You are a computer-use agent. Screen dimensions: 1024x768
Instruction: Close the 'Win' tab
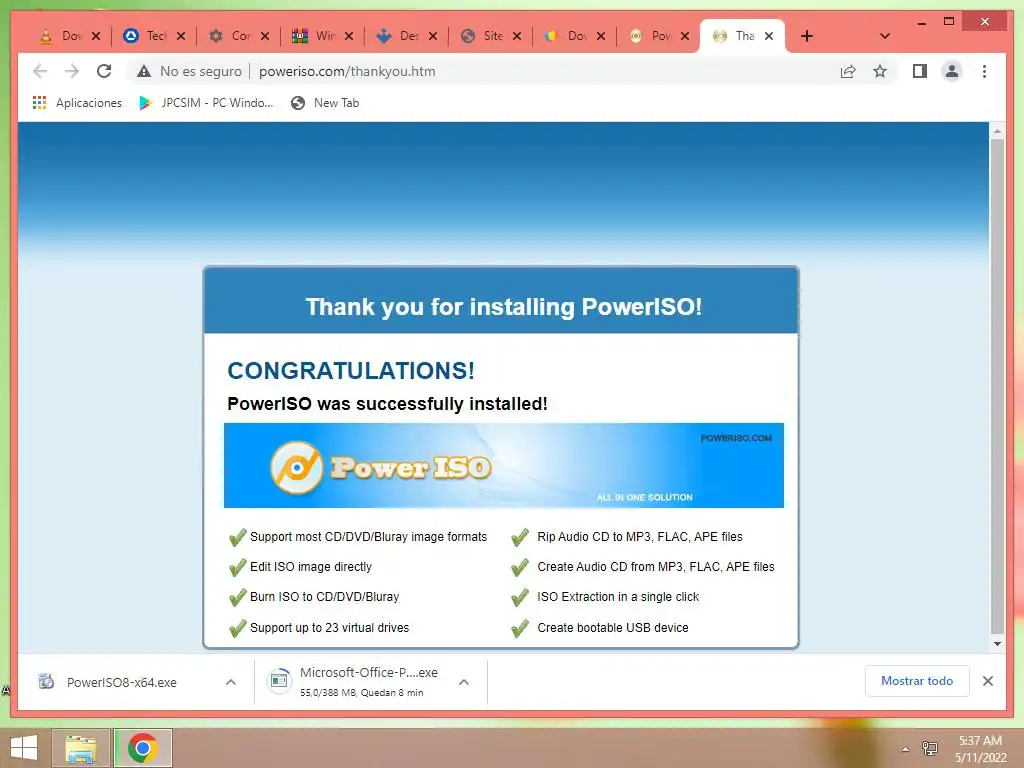coord(349,36)
